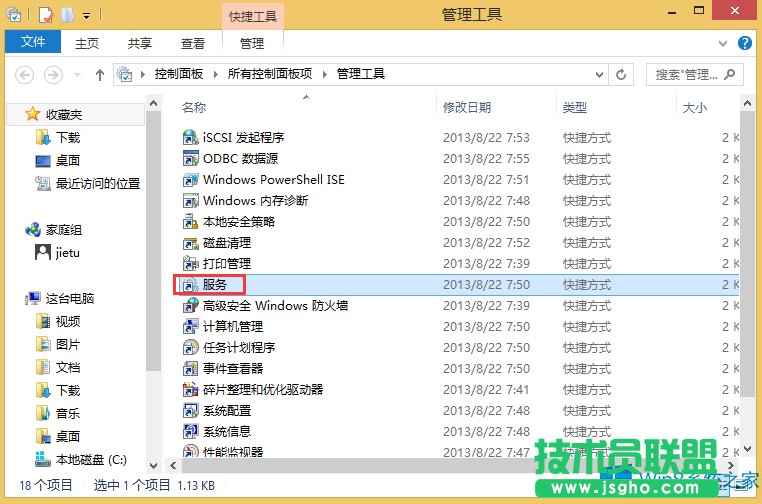The width and height of the screenshot is (762, 504).
Task: Open the 管理 ribbon tab
Action: pyautogui.click(x=252, y=44)
